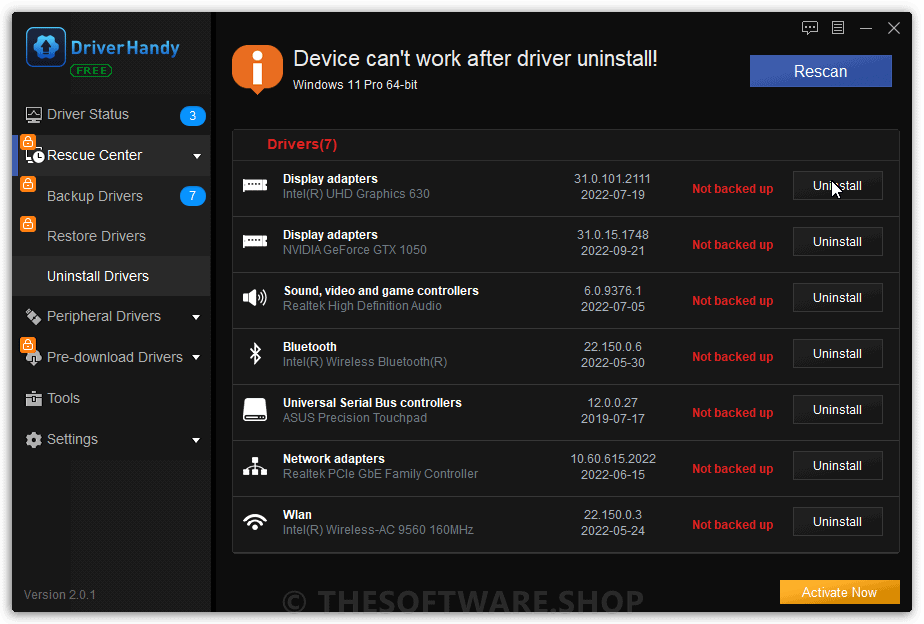Image resolution: width=924 pixels, height=624 pixels.
Task: Click the Bluetooth device icon
Action: tap(255, 354)
